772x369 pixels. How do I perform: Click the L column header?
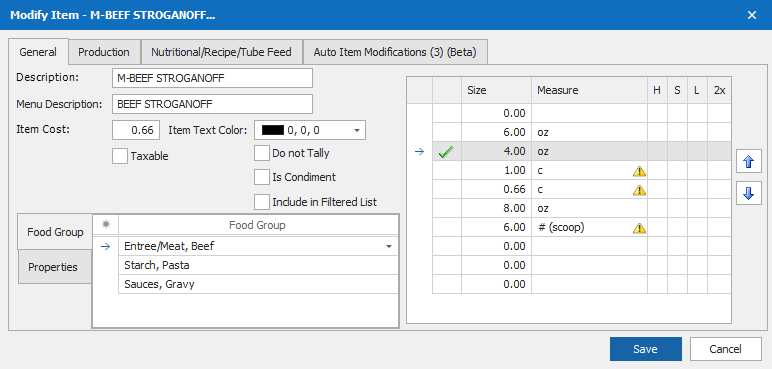(697, 90)
